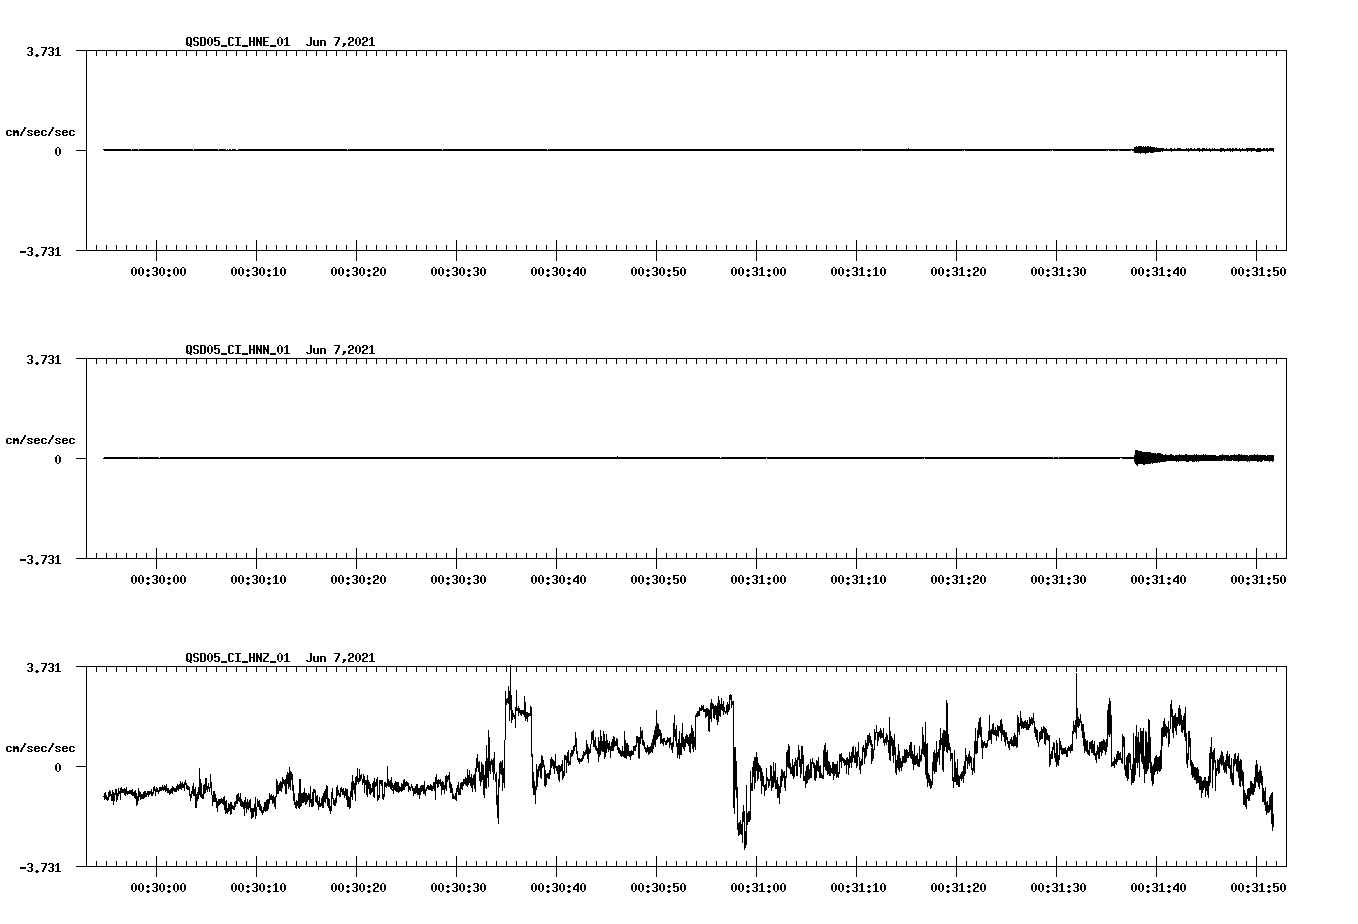This screenshot has height=924, width=1358.
Task: Click the 00:30:30 time label under HNN plot
Action: pos(458,580)
